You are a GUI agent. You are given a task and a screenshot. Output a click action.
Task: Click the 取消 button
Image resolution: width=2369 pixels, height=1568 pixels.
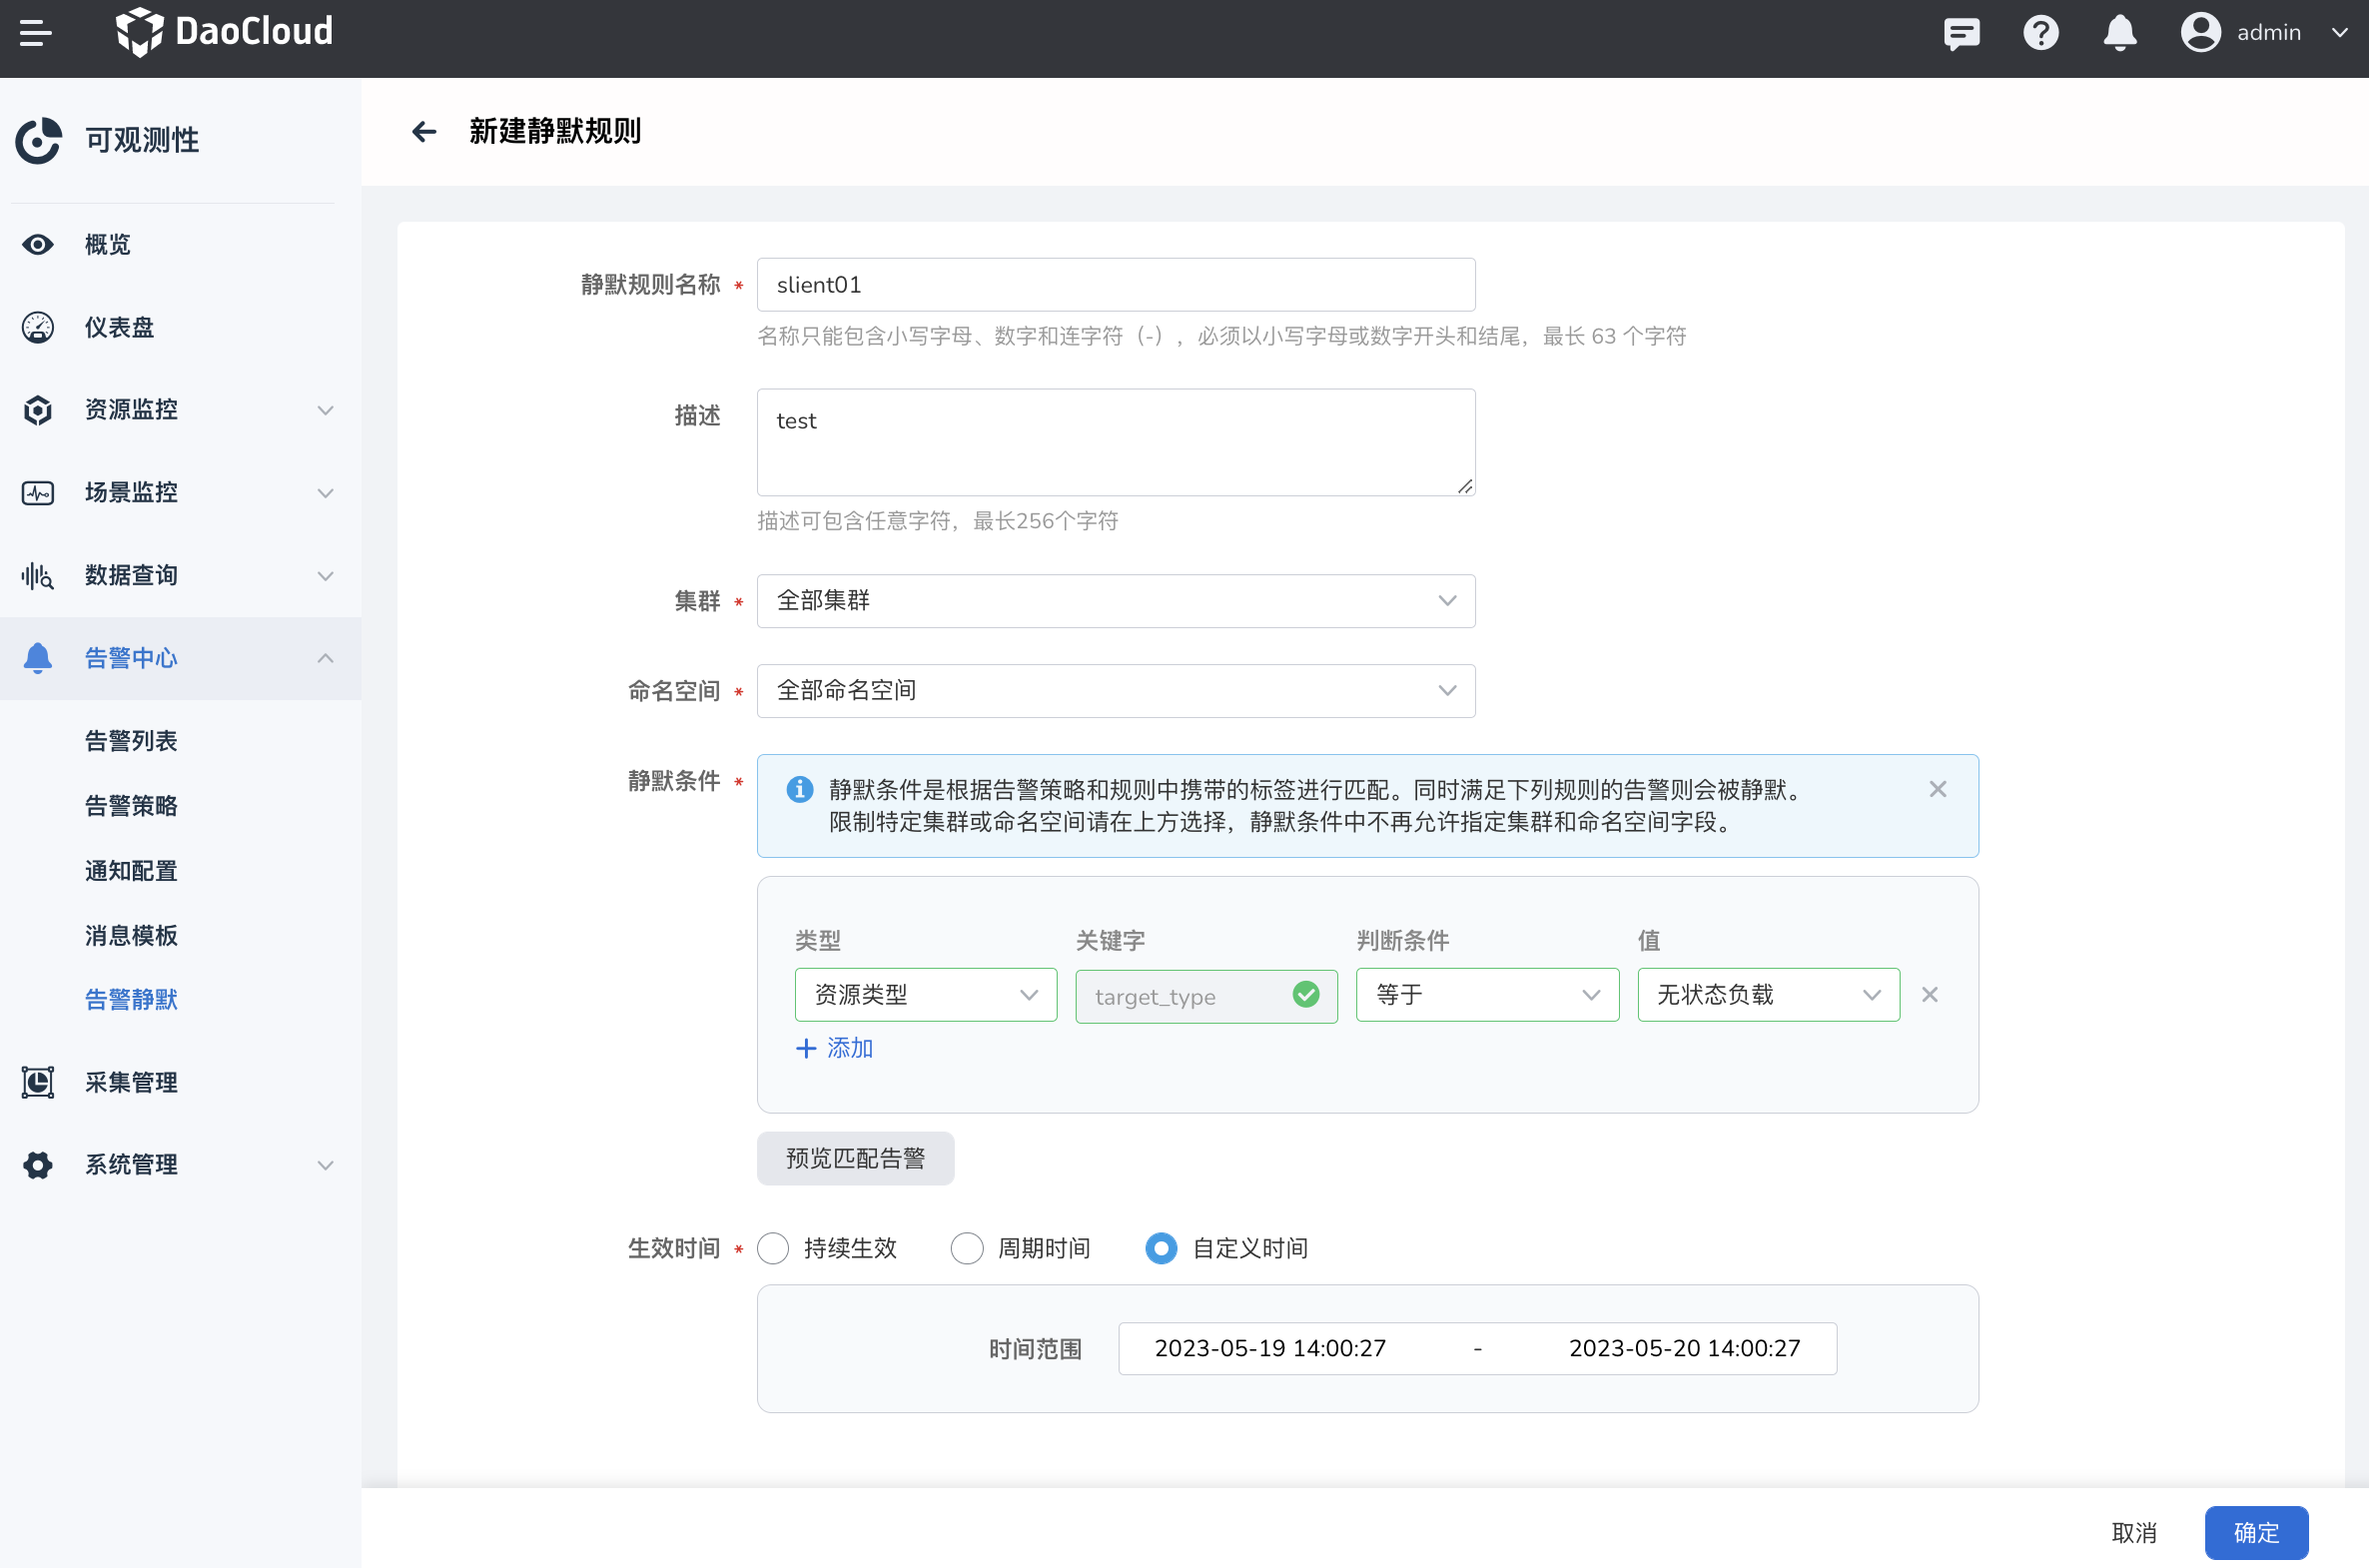tap(2134, 1533)
